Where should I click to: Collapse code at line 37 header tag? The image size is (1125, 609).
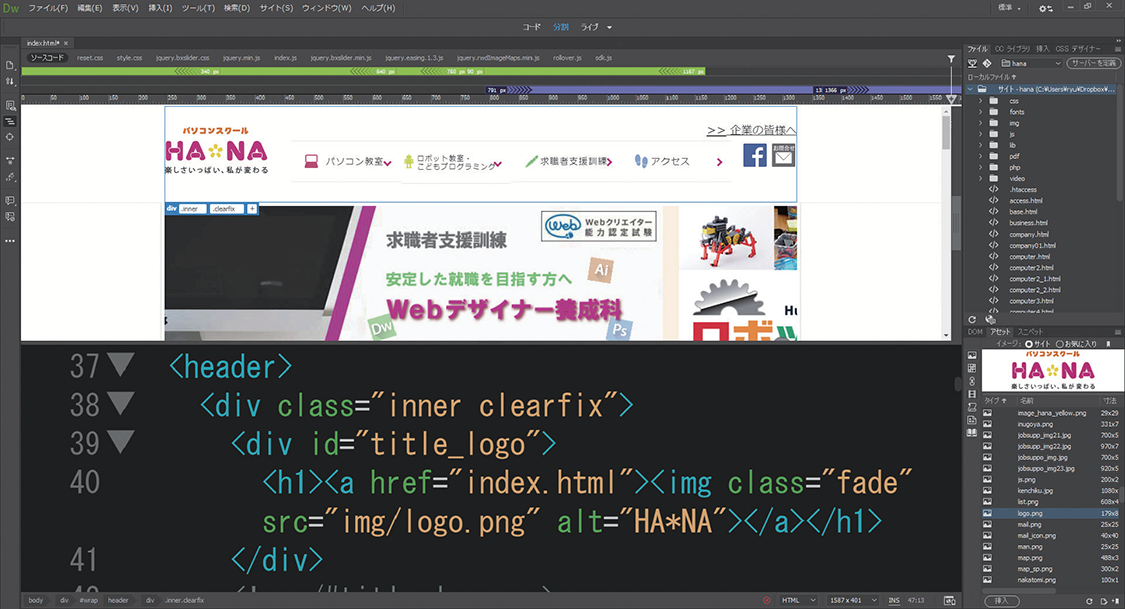[x=120, y=365]
